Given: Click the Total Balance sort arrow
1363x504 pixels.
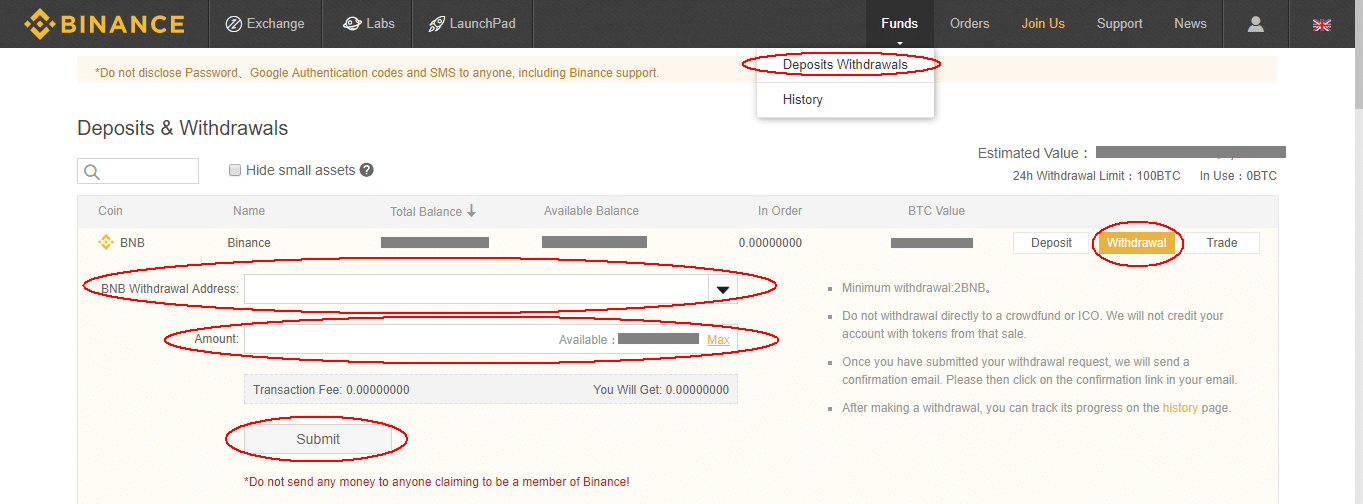Looking at the screenshot, I should tap(472, 211).
